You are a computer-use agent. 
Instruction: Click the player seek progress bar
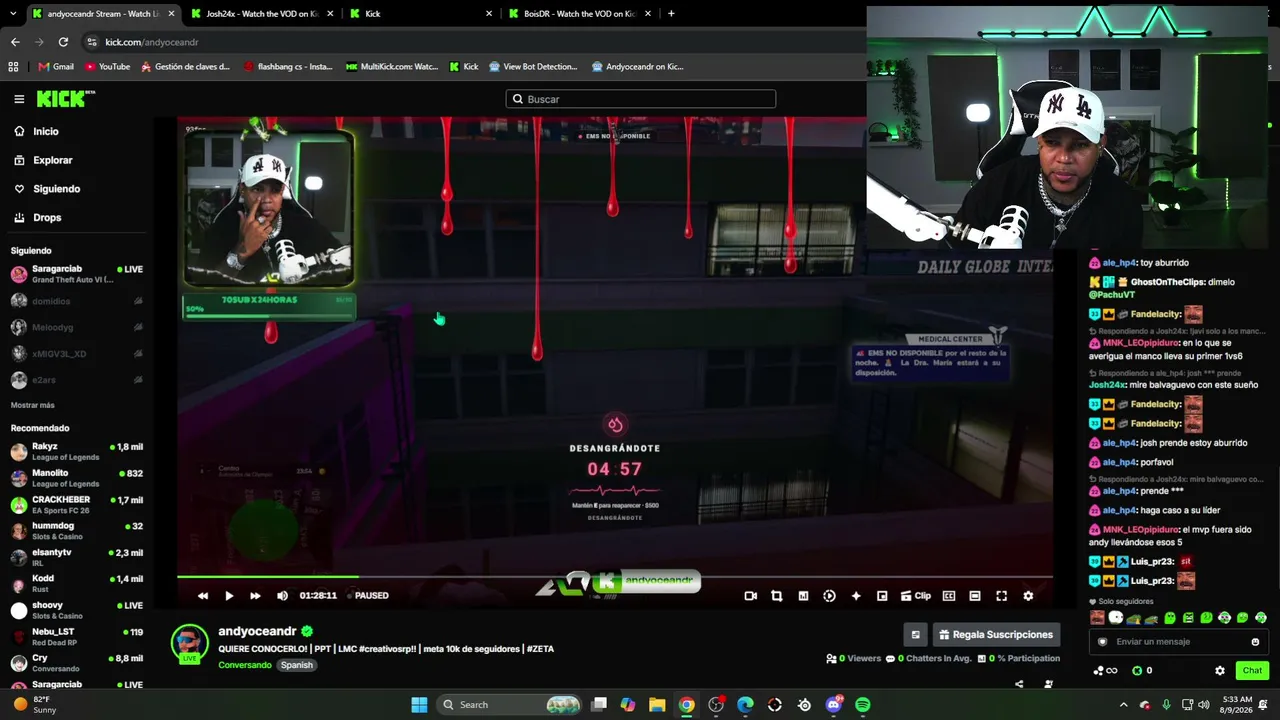(614, 577)
